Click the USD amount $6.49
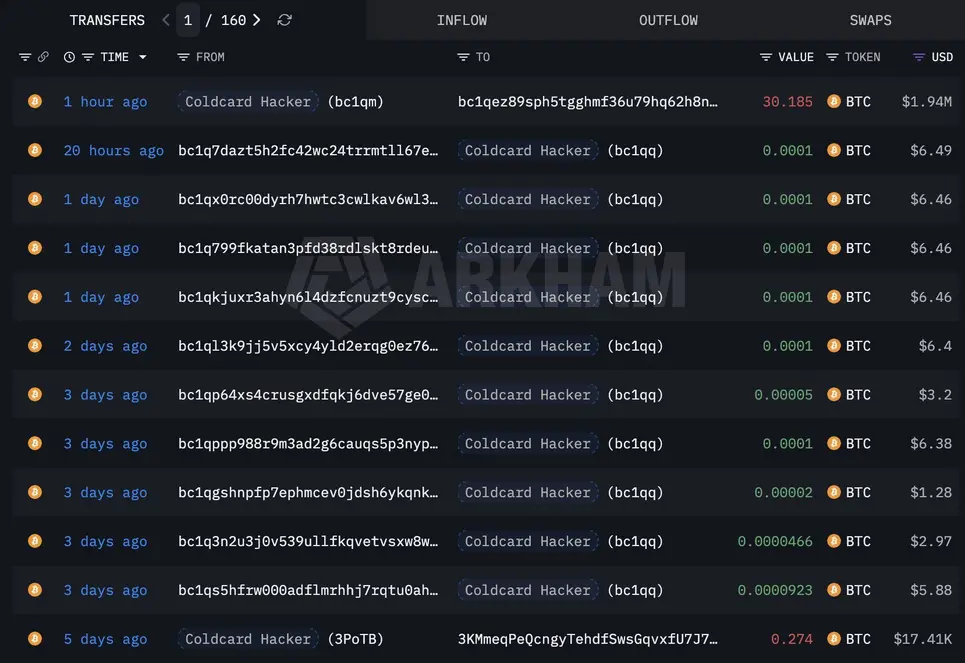 pyautogui.click(x=931, y=150)
